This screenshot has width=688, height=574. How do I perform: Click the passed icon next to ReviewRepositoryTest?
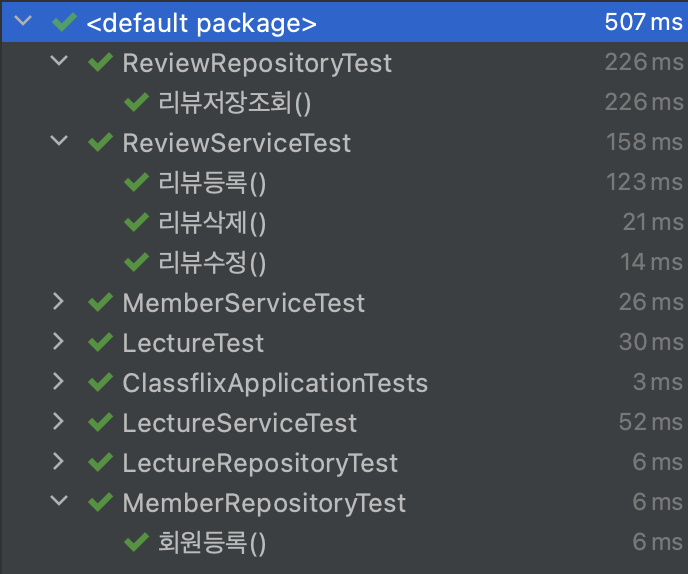pos(100,62)
